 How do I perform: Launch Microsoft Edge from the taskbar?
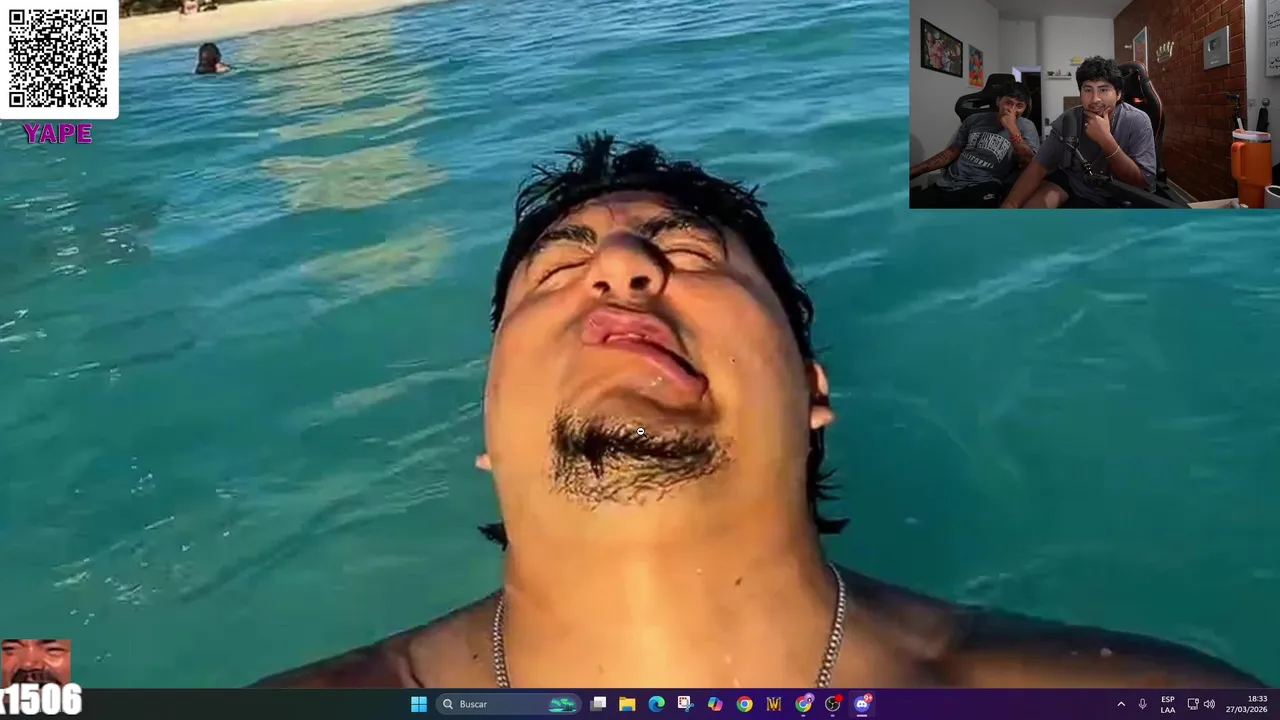[x=656, y=704]
